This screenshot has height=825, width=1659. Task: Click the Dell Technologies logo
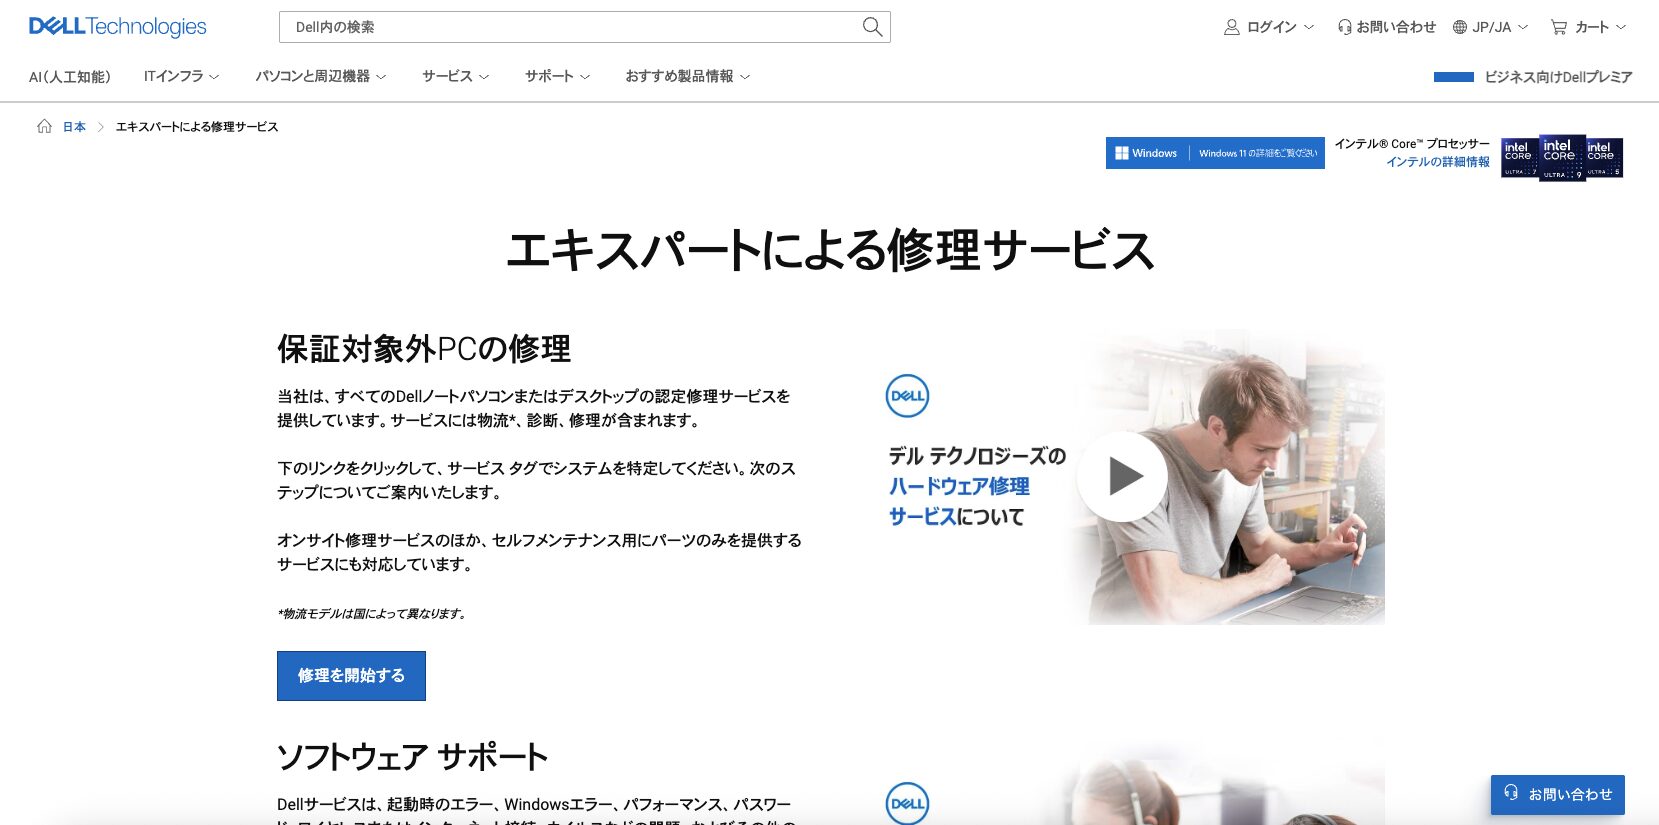click(117, 27)
